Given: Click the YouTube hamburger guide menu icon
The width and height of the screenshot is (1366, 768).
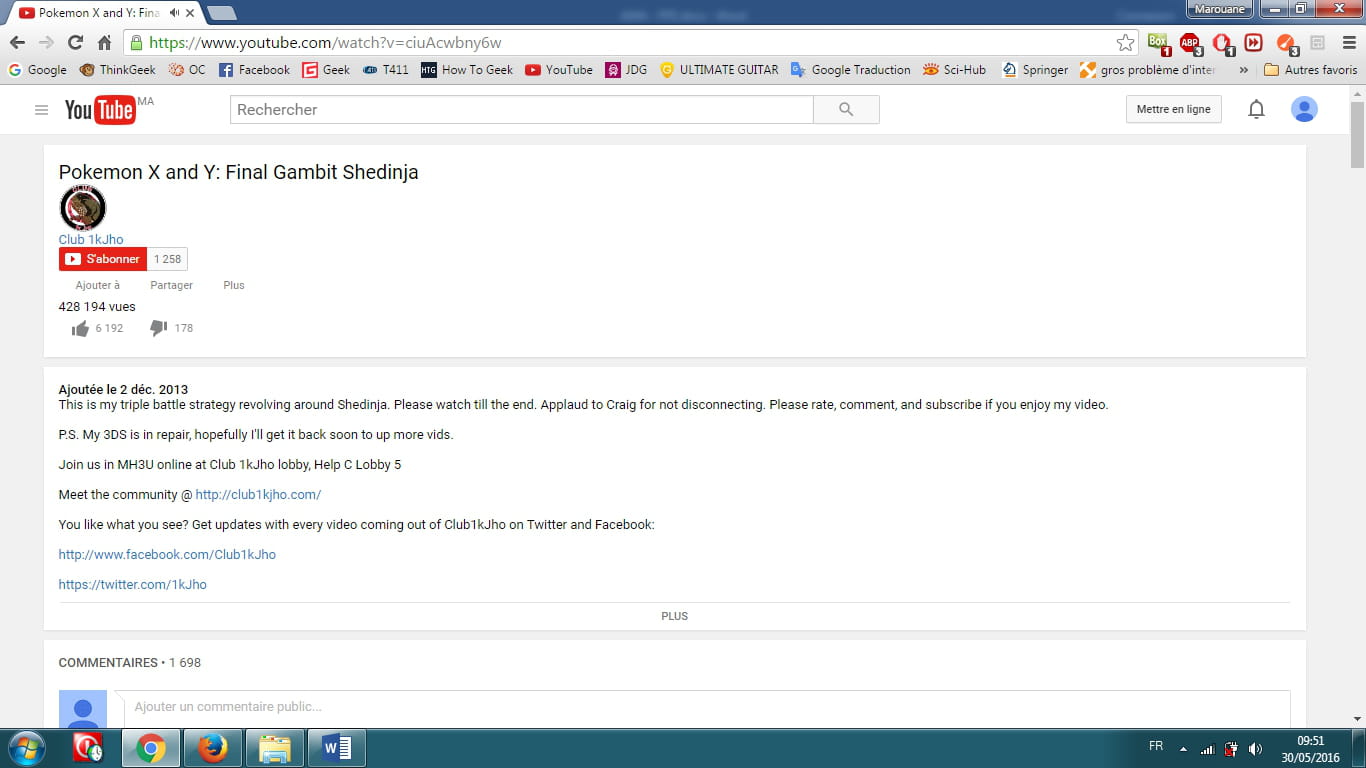Looking at the screenshot, I should pos(41,110).
